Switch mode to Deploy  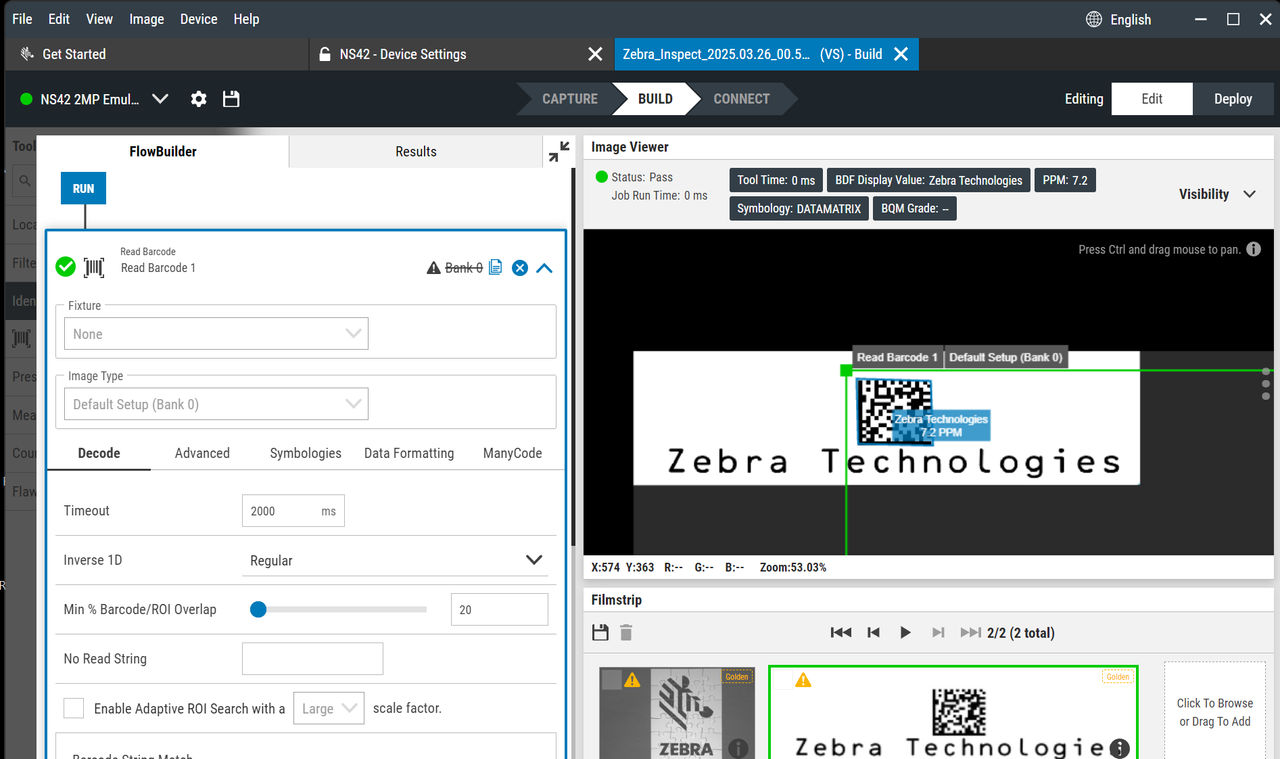(x=1233, y=99)
